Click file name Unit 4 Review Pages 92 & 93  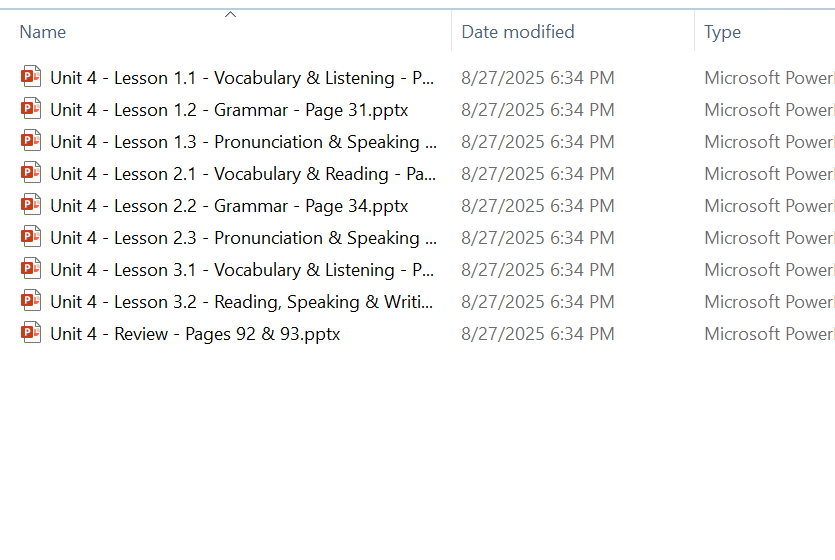coord(195,333)
